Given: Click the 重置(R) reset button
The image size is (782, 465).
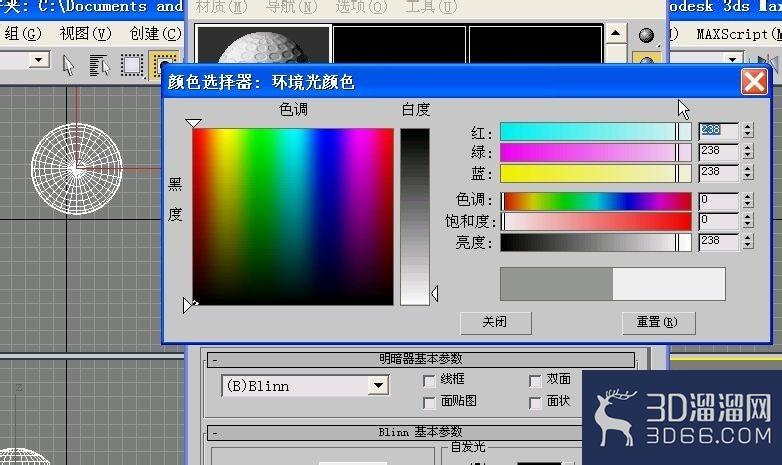Looking at the screenshot, I should pos(658,322).
